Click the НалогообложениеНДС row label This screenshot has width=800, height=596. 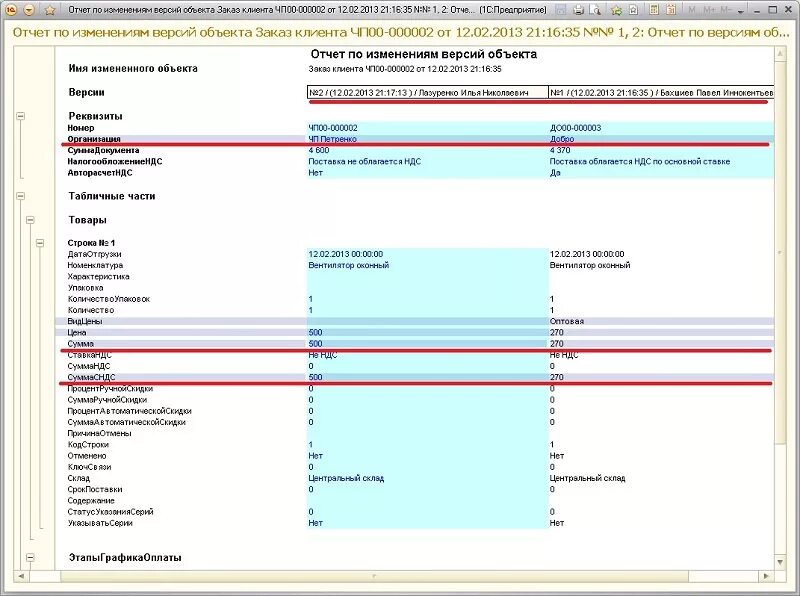(115, 161)
